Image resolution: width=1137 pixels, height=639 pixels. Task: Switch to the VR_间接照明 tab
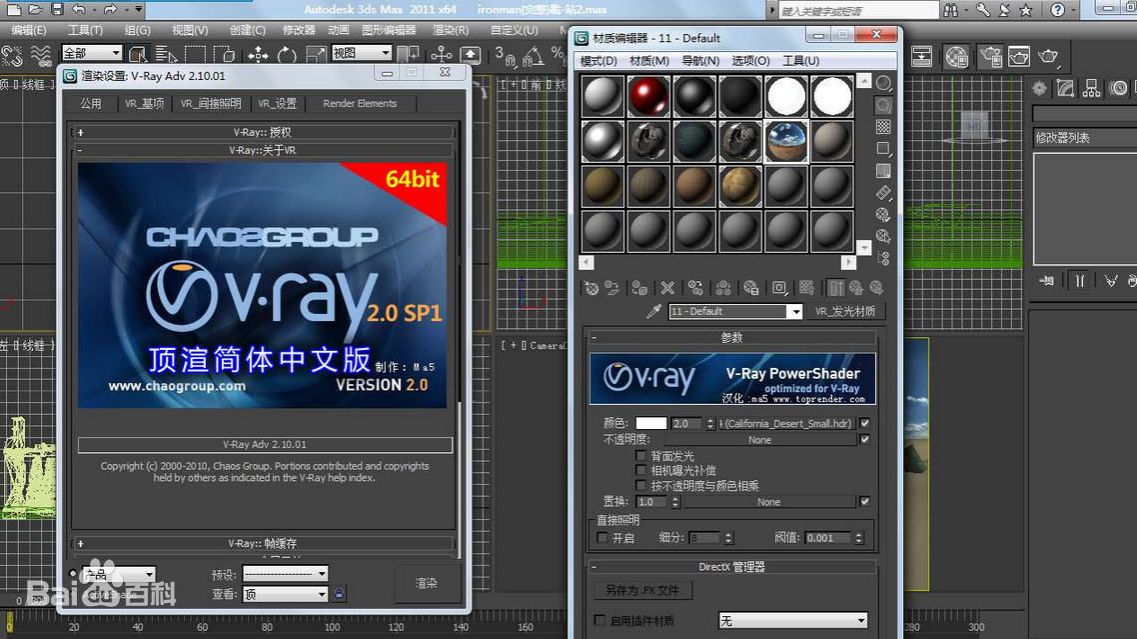[211, 104]
